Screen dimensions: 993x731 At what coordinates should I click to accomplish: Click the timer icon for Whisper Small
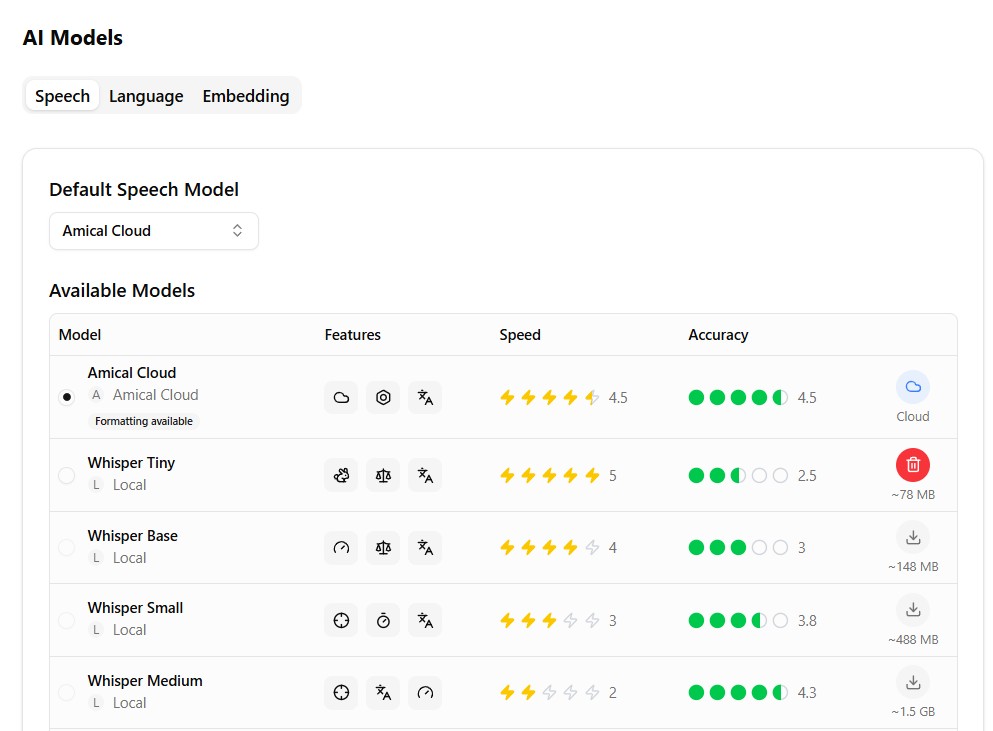tap(383, 620)
